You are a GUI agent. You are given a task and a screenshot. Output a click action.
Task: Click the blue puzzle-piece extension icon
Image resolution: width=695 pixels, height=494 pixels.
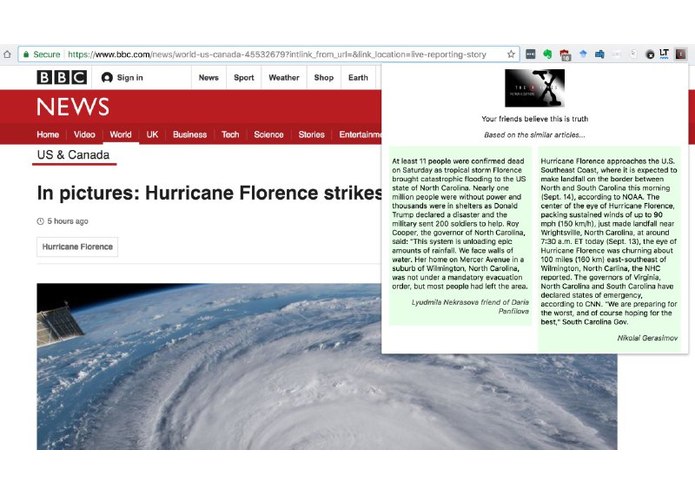pyautogui.click(x=600, y=54)
